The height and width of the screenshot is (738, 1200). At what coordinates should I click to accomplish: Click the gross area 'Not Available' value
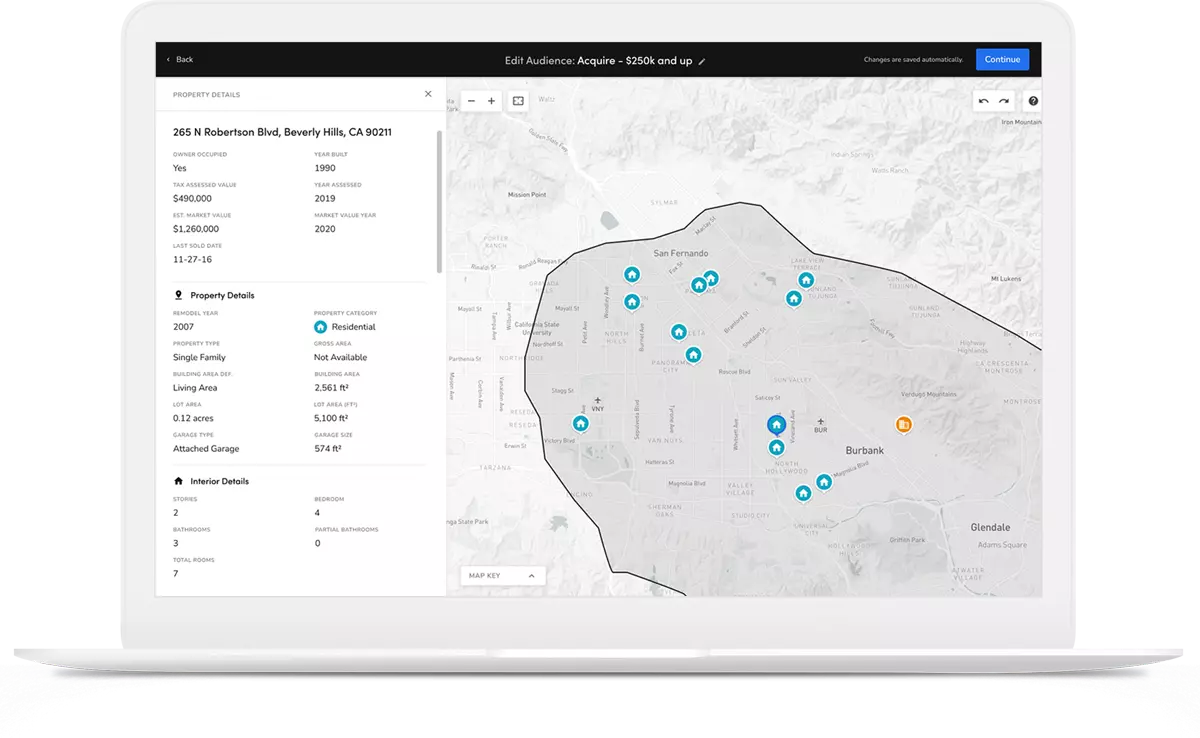coord(340,357)
